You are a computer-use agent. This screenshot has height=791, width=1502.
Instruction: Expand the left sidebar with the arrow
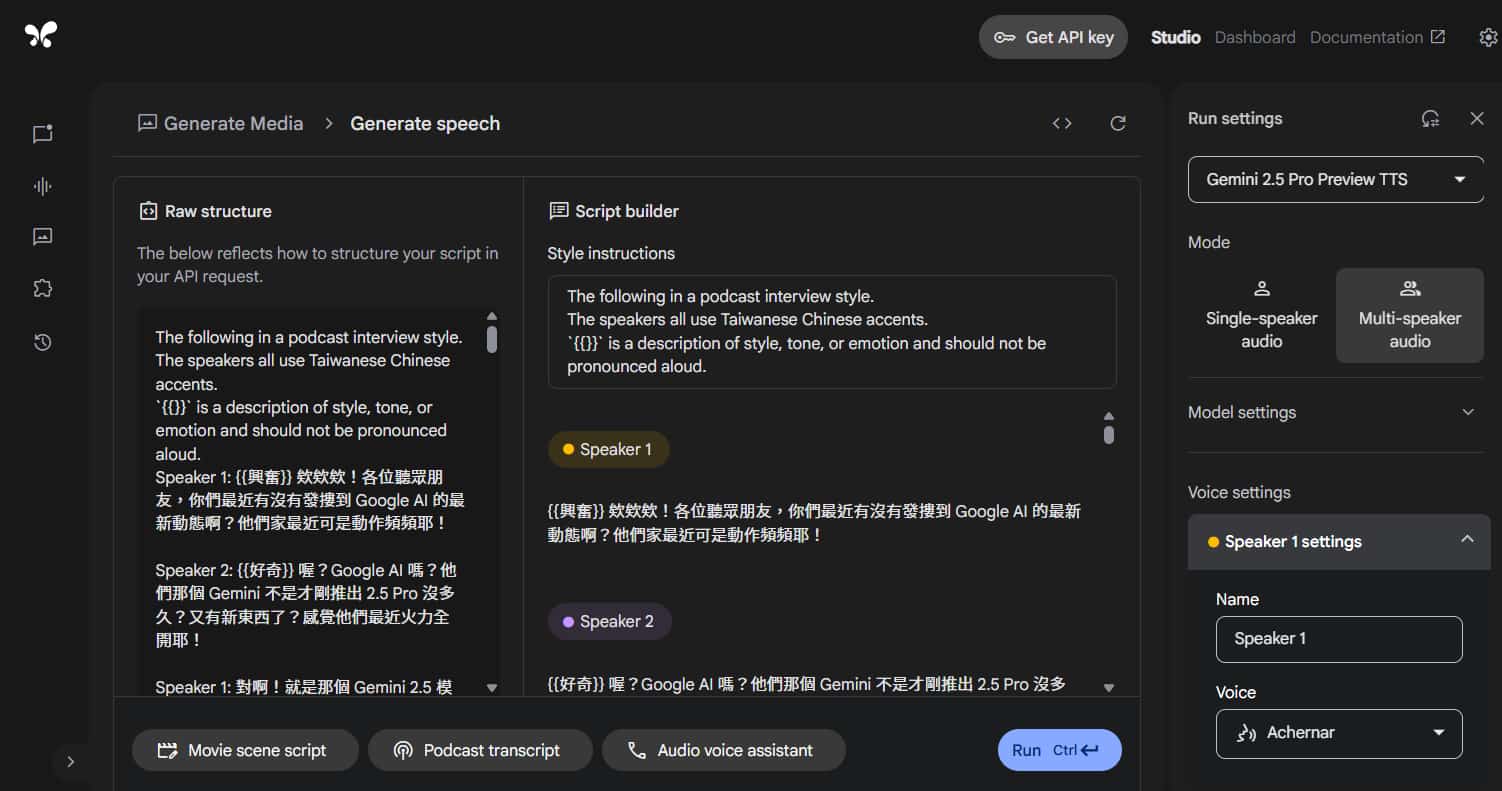pyautogui.click(x=70, y=761)
